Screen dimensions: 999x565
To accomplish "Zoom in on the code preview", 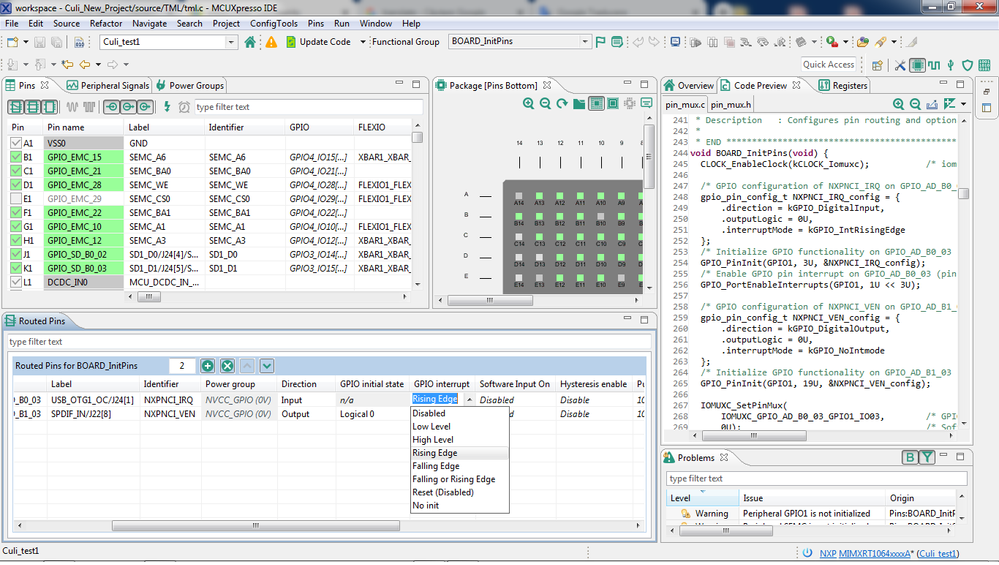I will (x=899, y=104).
